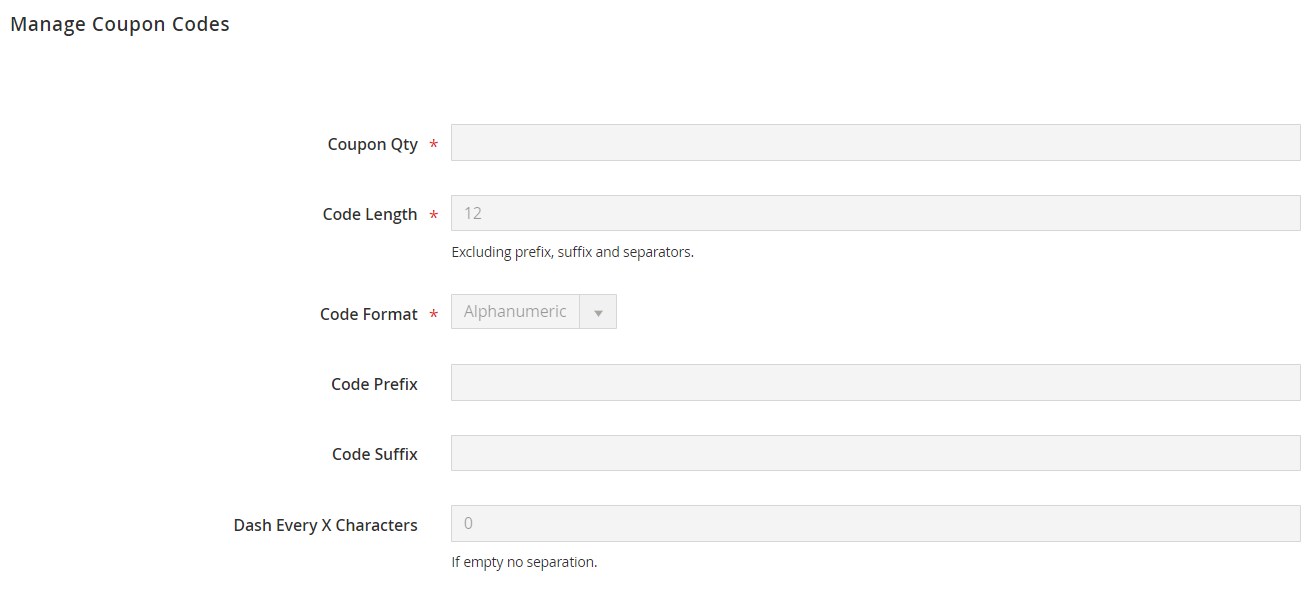Click the required asterisk next to Code Length
1314x592 pixels.
433,216
